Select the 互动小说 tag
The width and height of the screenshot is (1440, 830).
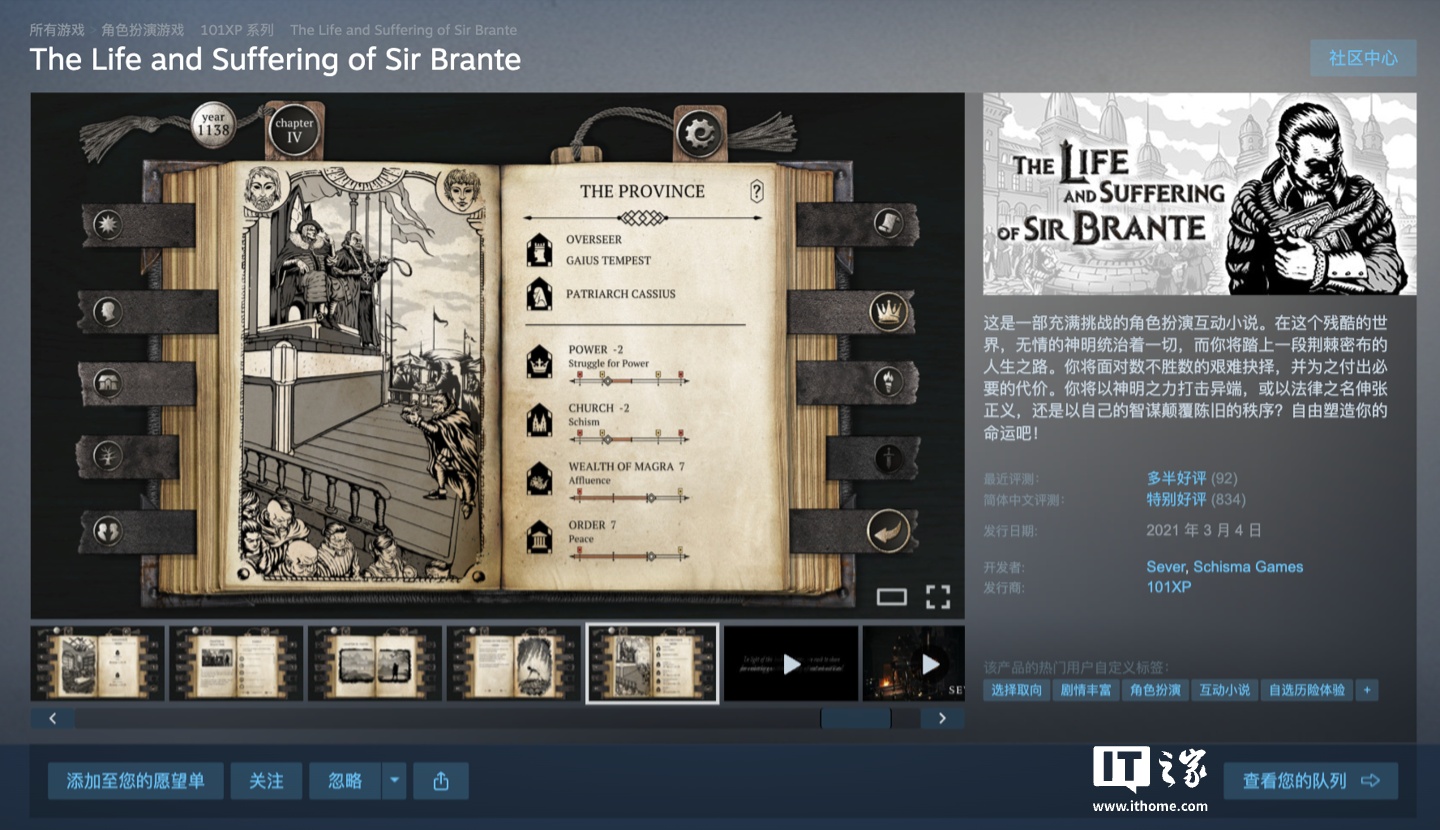[1224, 690]
